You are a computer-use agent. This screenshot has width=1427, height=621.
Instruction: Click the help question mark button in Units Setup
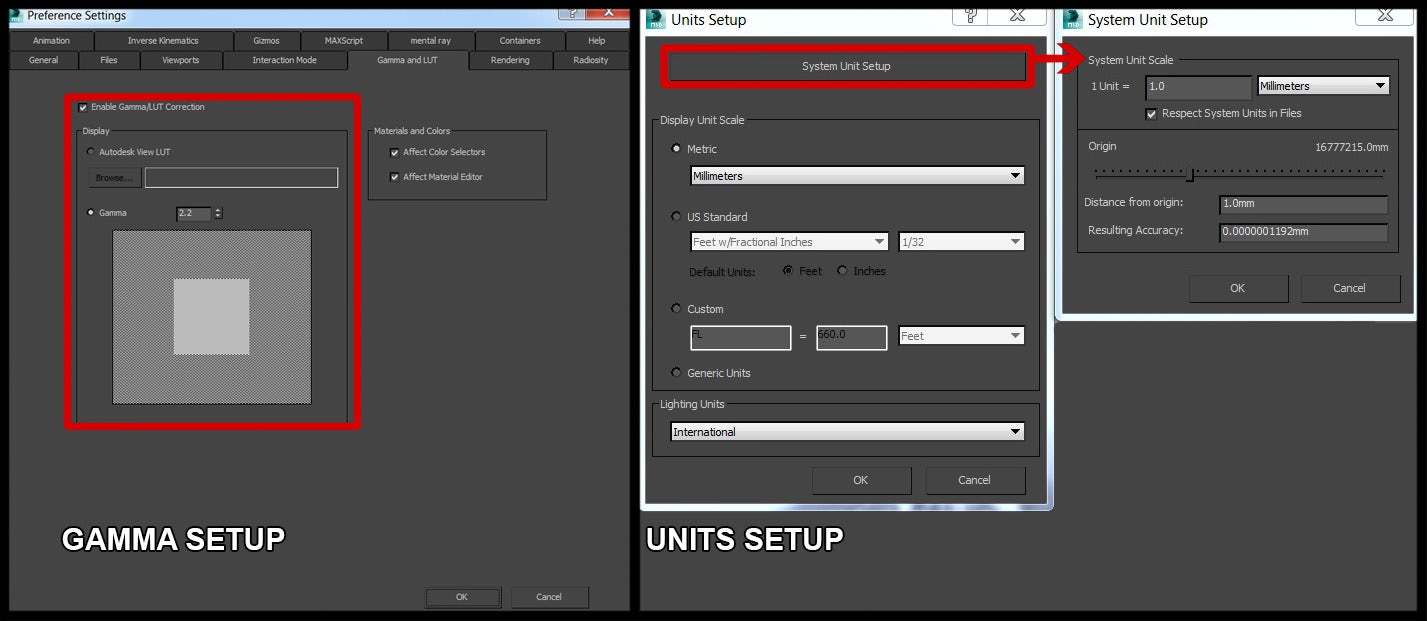point(970,14)
